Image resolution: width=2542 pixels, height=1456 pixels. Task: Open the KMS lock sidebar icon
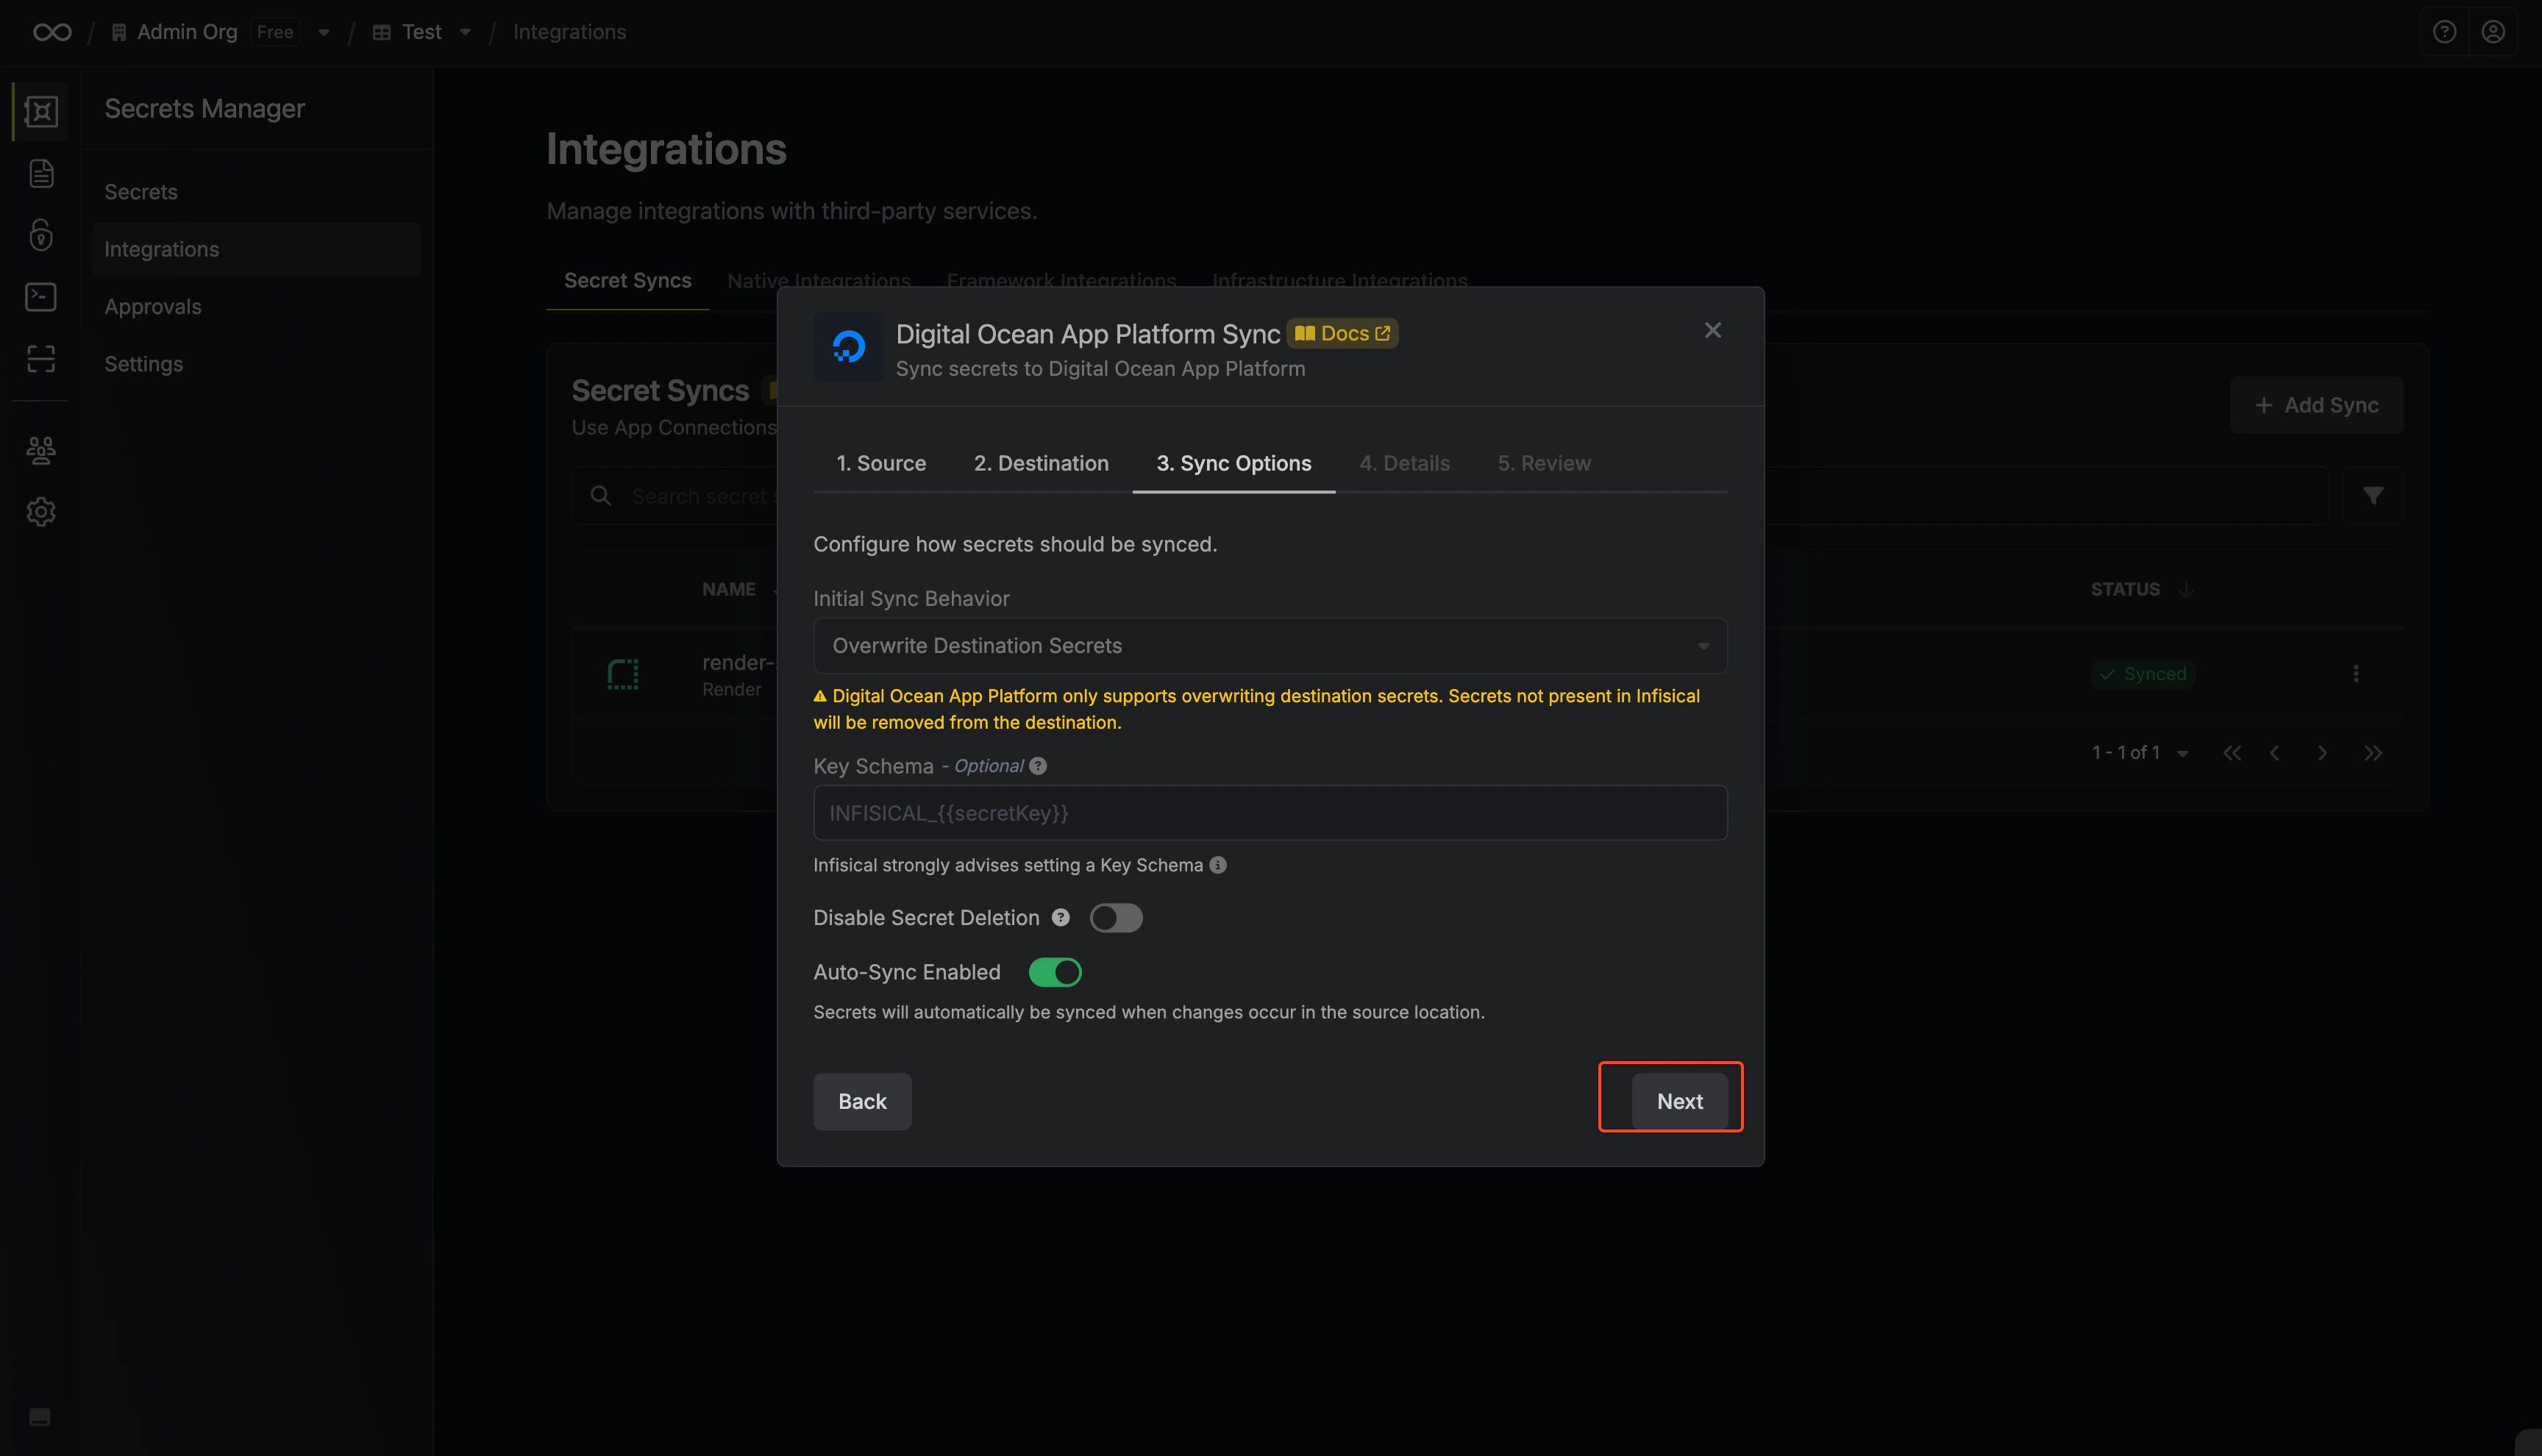click(x=41, y=235)
